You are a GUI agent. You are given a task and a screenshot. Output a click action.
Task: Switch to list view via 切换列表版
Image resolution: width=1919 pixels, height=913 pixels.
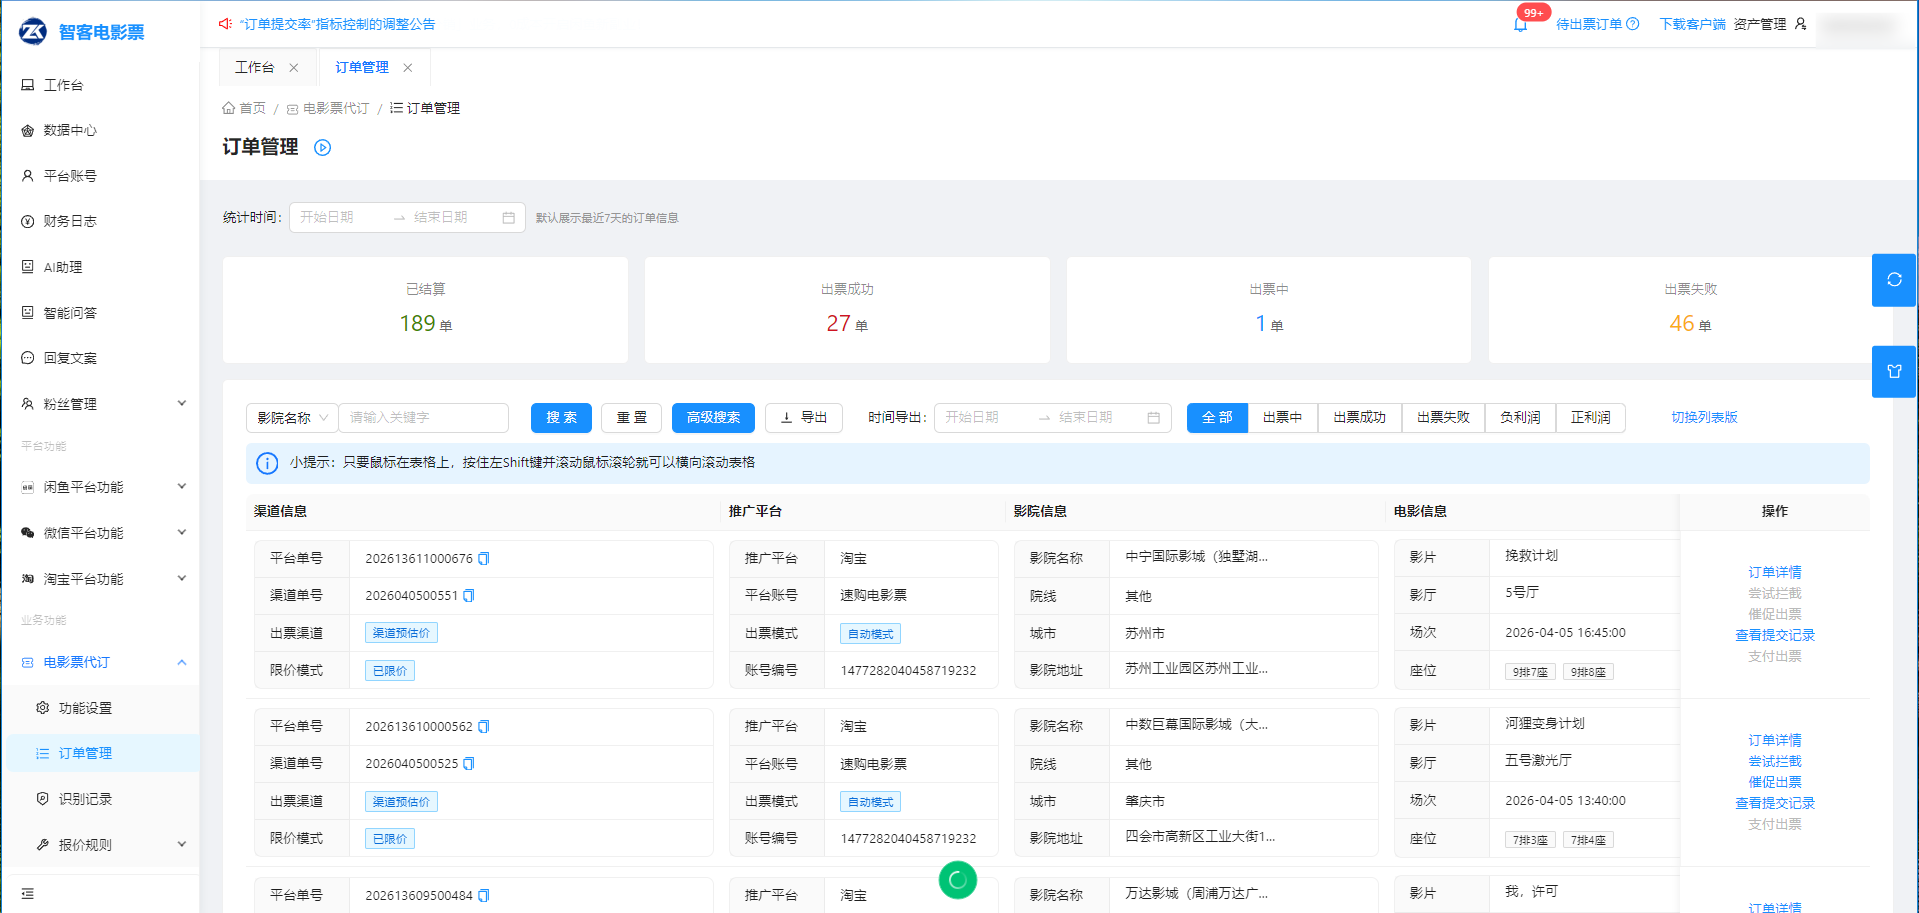click(x=1704, y=418)
